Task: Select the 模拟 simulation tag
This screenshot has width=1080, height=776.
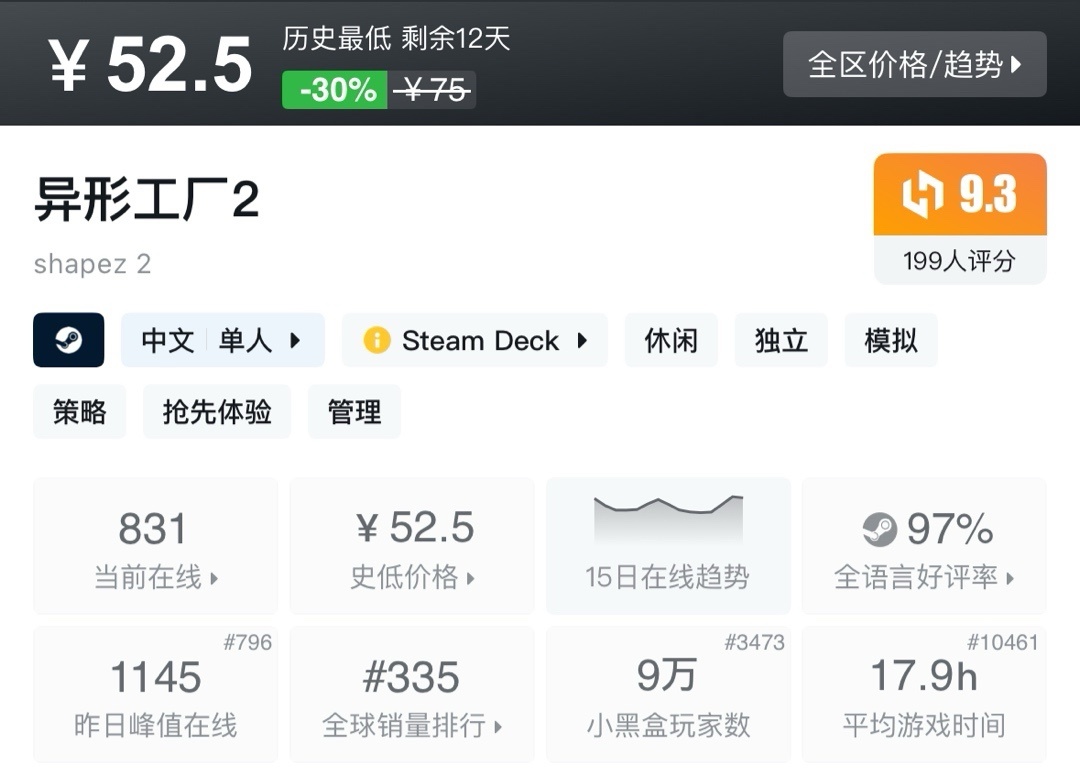Action: tap(891, 340)
